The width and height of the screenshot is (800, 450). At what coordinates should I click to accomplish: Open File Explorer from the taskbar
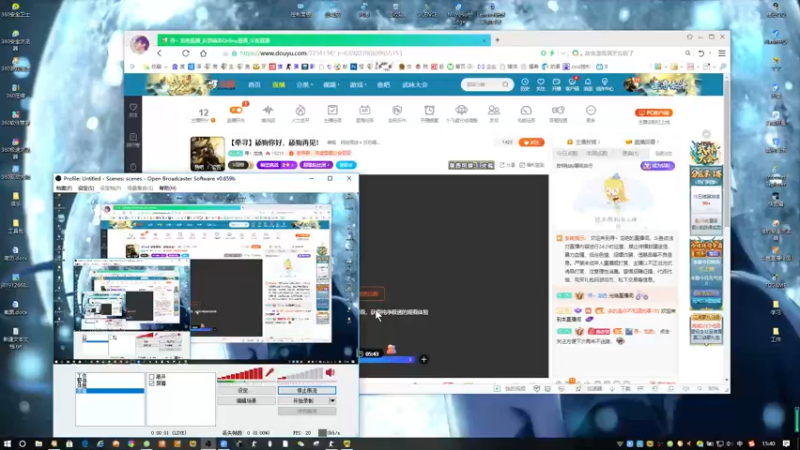point(38,444)
